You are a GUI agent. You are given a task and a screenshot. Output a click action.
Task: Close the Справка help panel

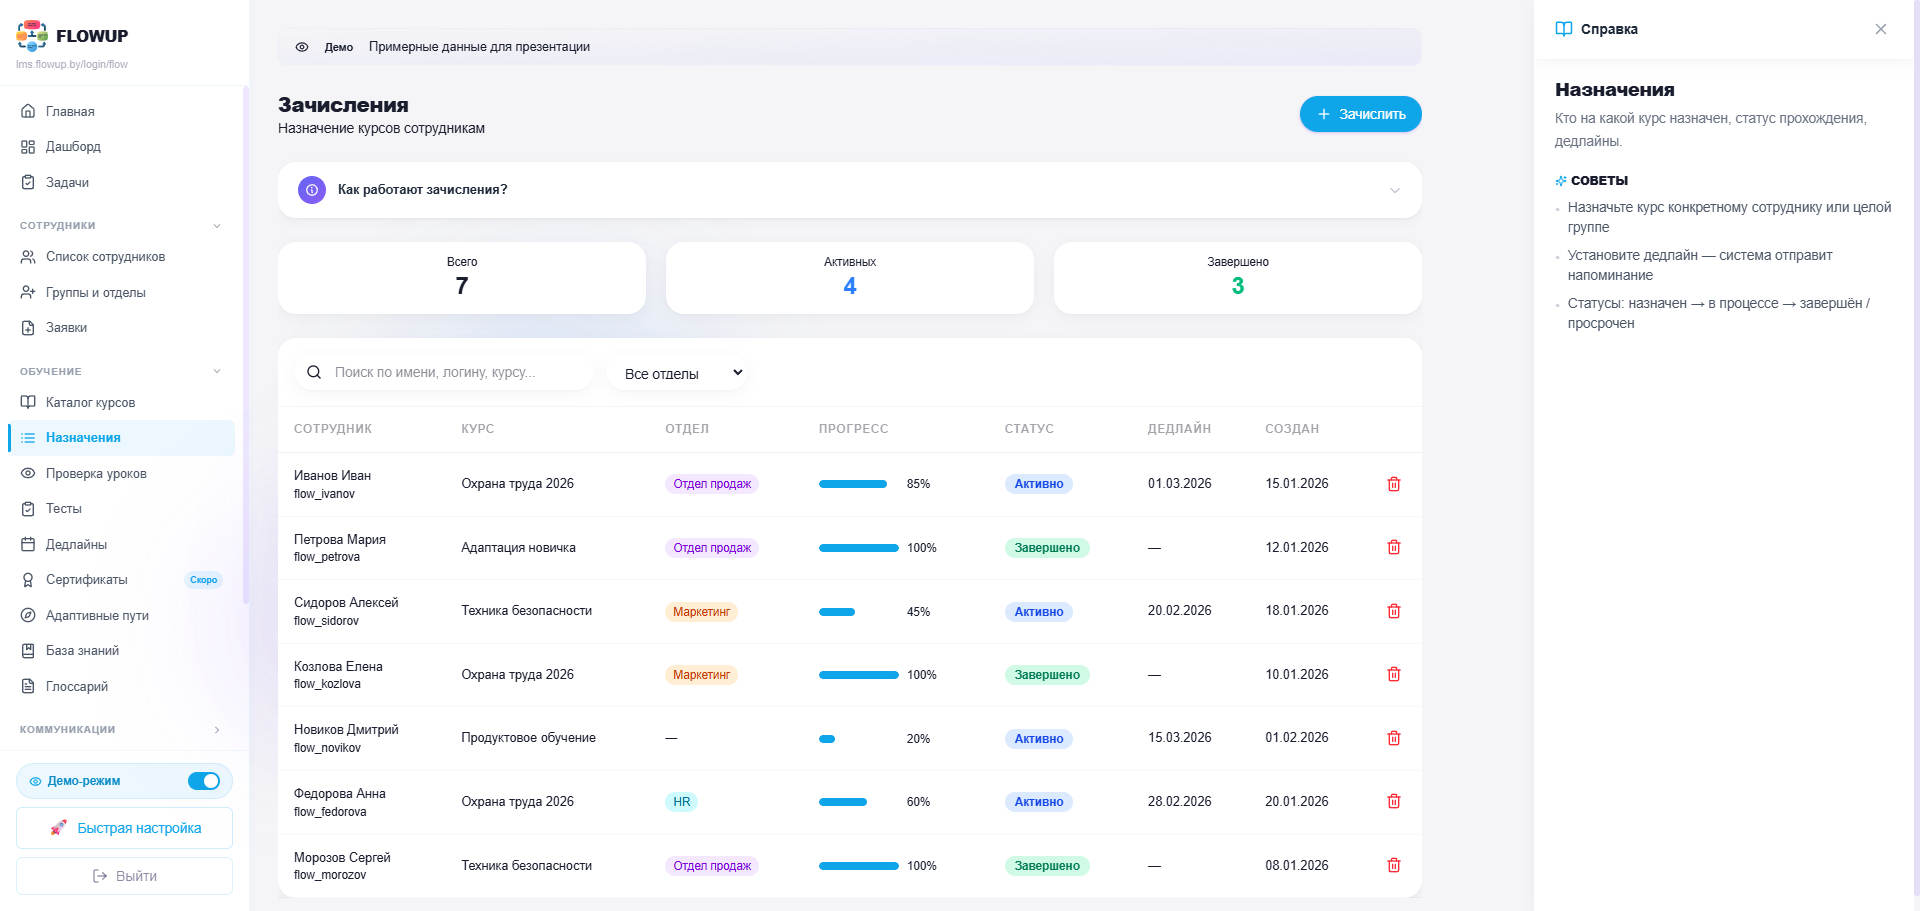(x=1880, y=29)
